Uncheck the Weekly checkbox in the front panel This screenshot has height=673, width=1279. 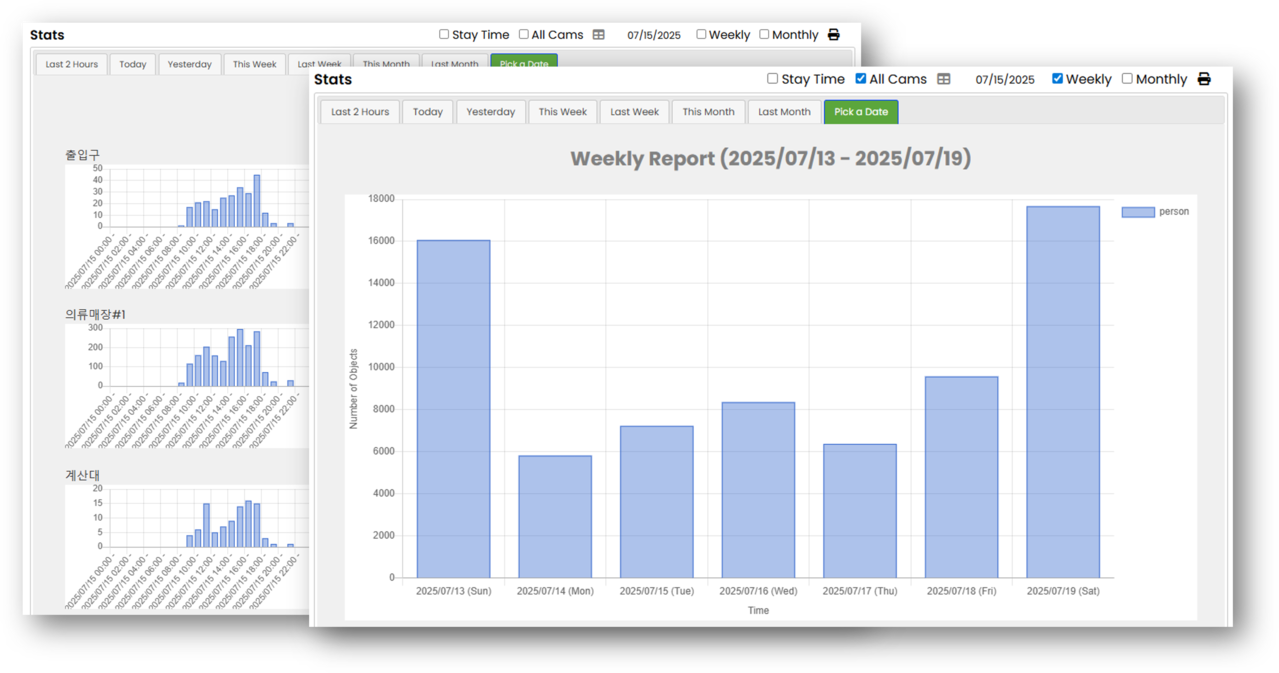1057,79
